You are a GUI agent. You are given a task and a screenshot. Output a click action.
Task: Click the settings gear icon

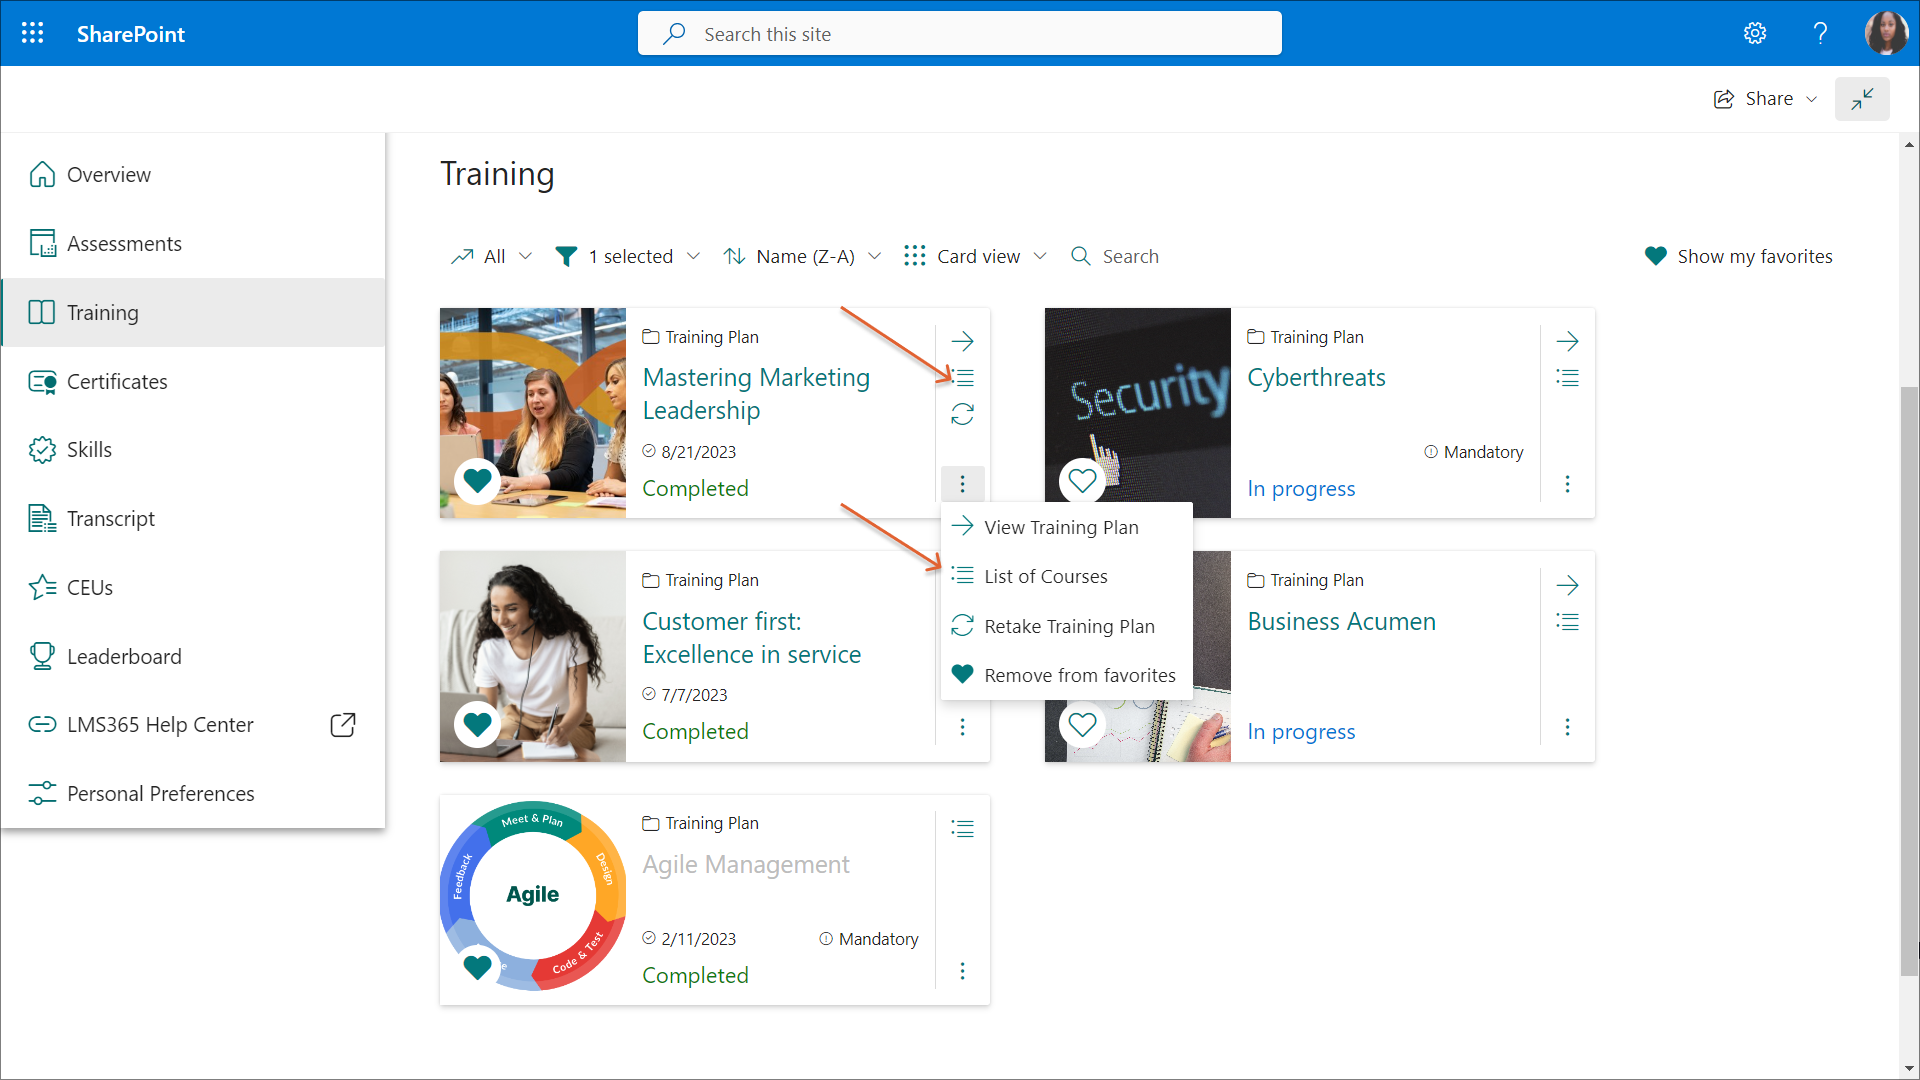tap(1755, 33)
